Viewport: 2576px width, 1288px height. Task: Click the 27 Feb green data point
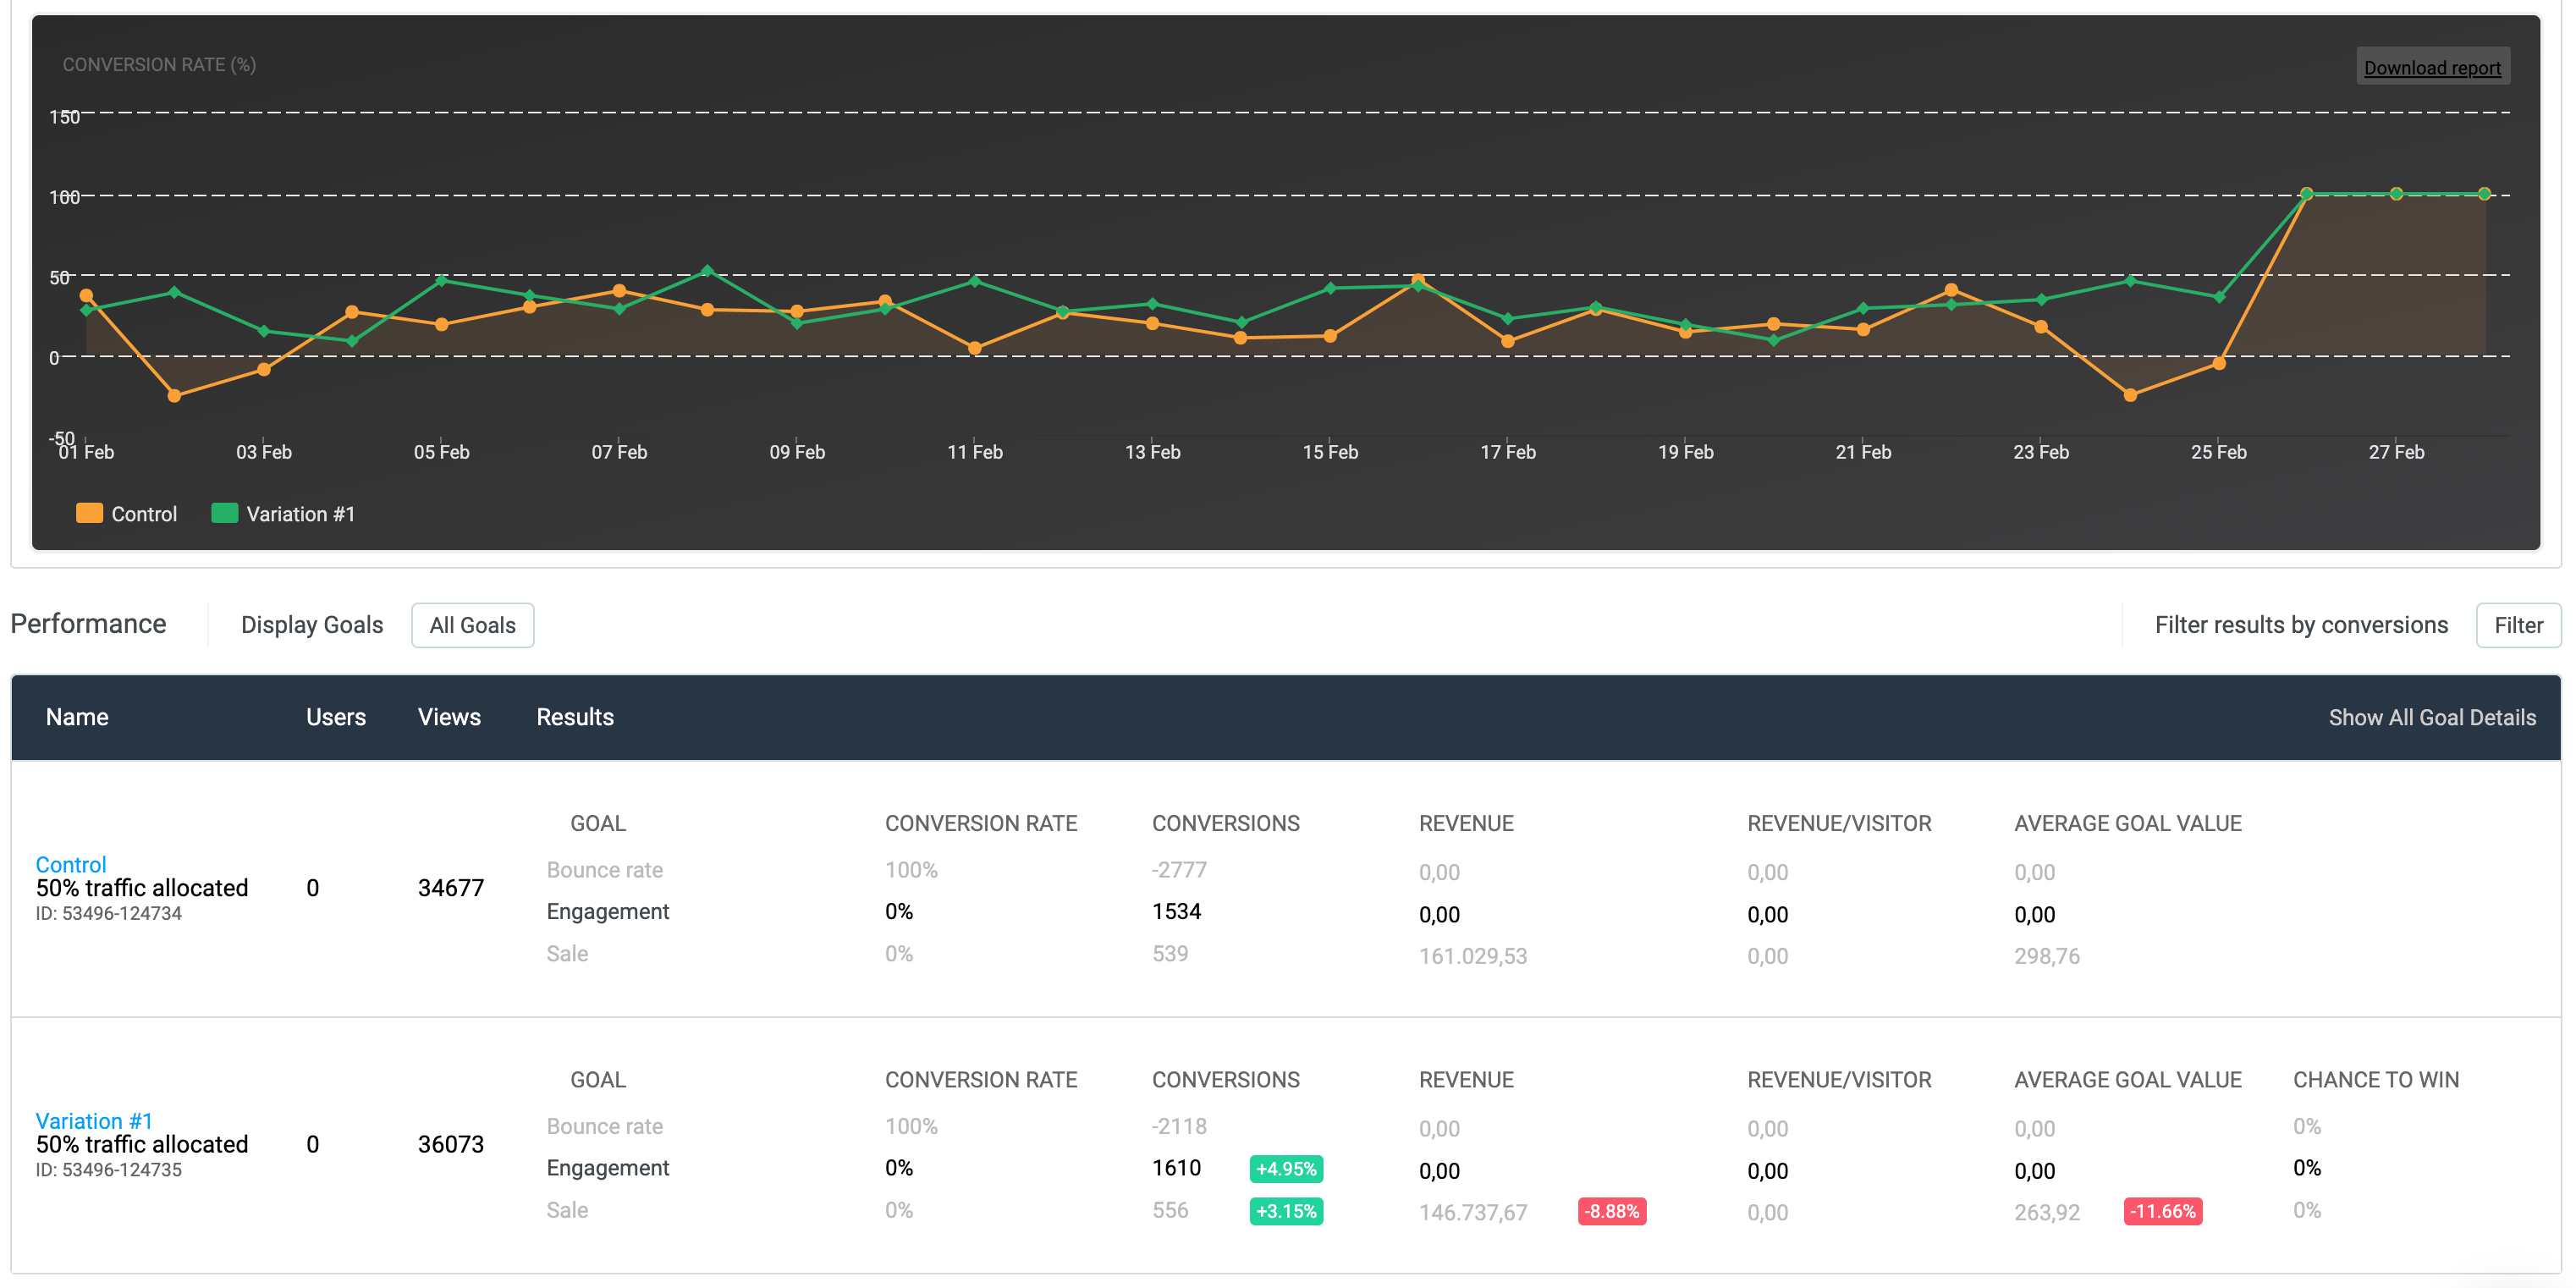click(2395, 194)
